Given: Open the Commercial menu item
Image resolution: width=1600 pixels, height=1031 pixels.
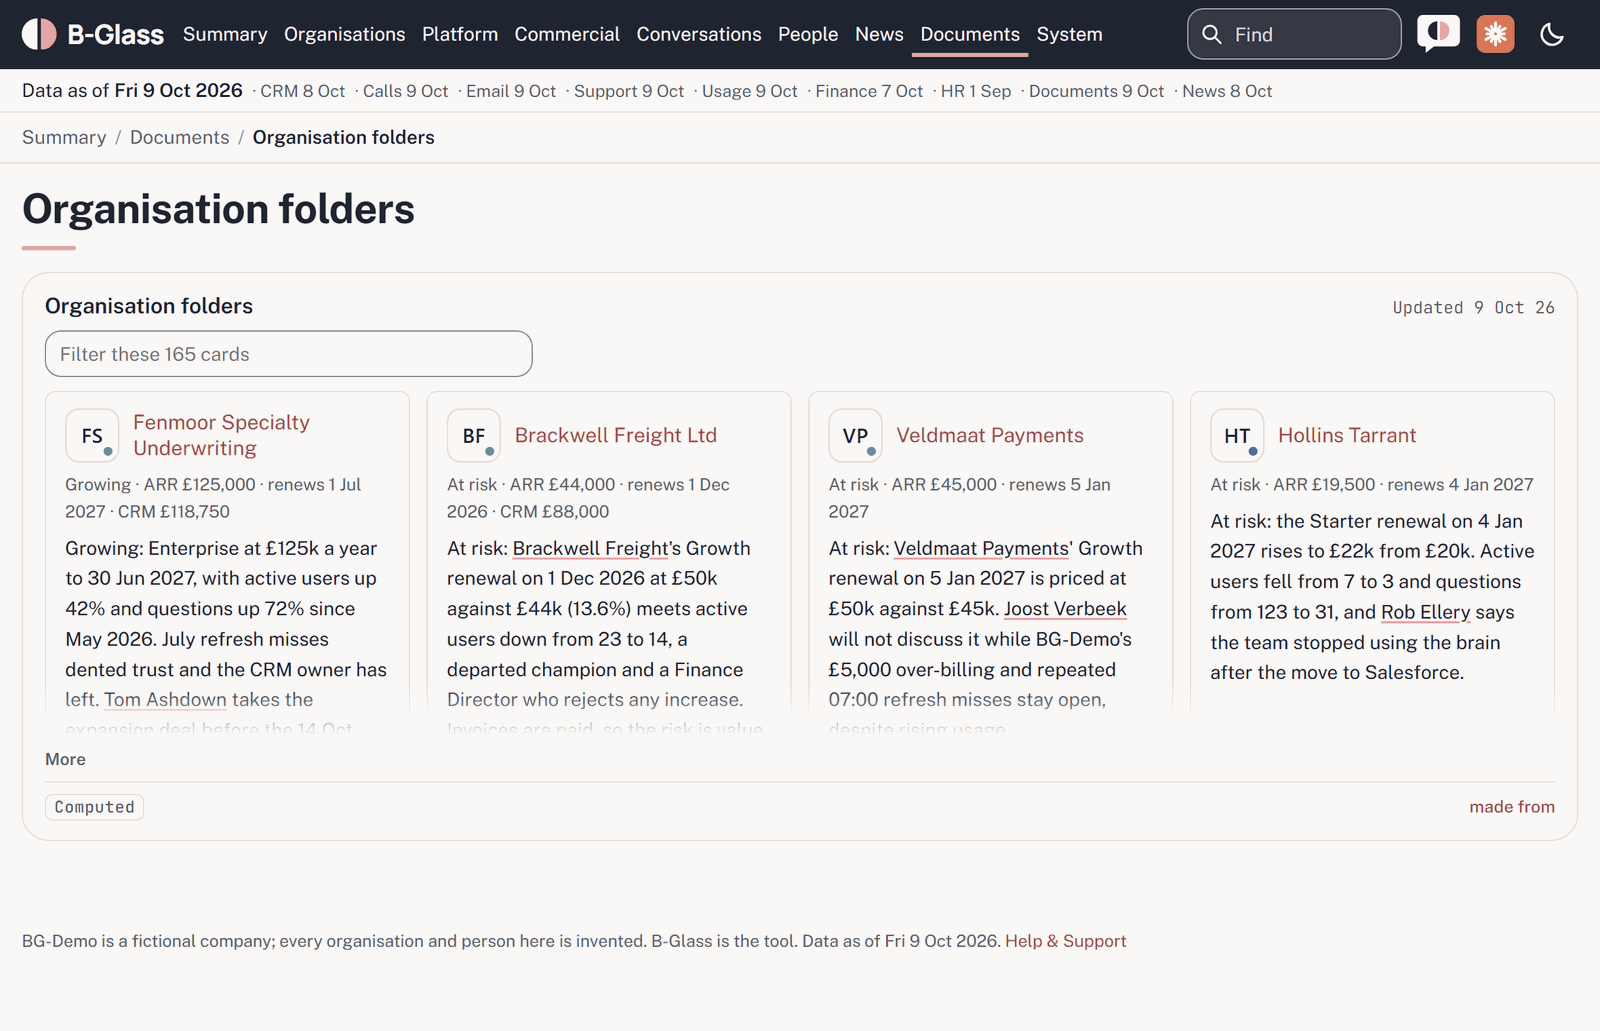Looking at the screenshot, I should [x=567, y=34].
